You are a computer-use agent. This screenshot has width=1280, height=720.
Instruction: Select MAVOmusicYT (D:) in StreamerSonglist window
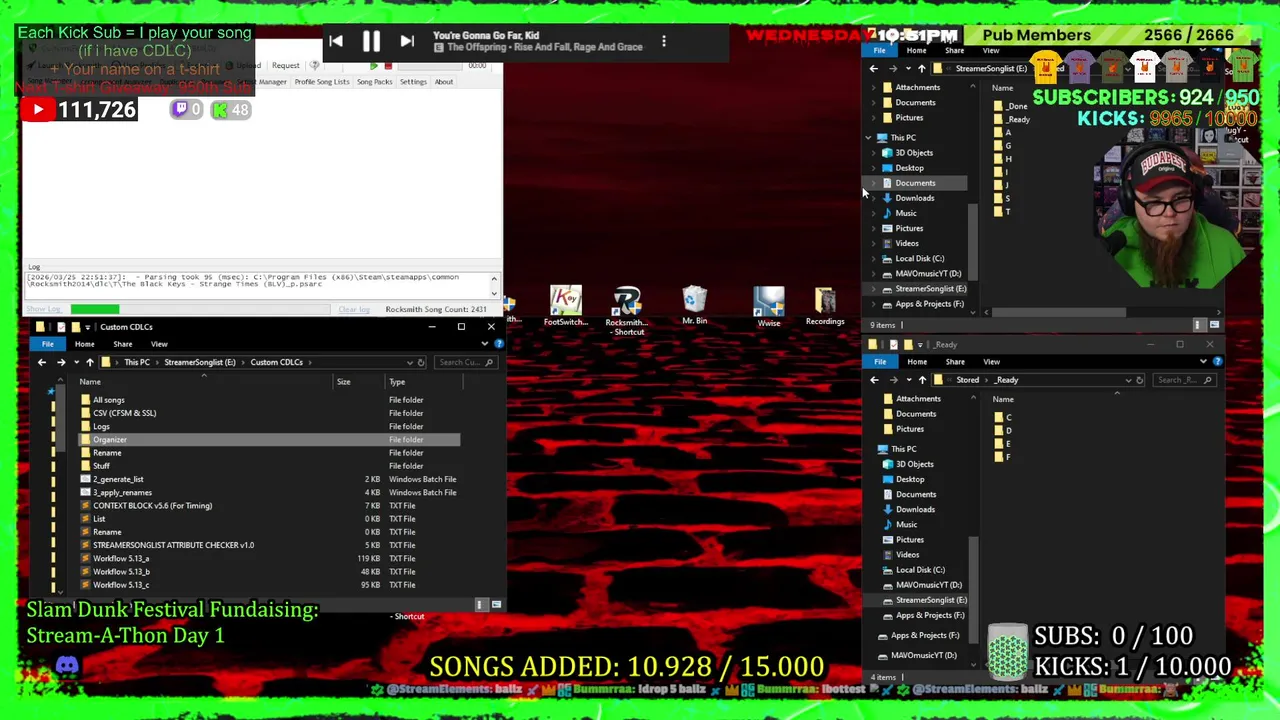click(x=928, y=274)
